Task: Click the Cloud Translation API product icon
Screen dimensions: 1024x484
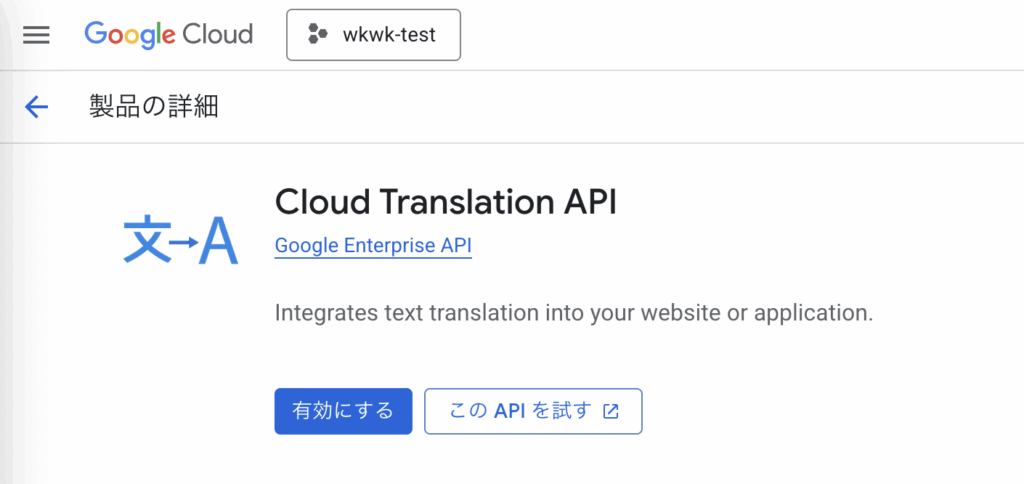Action: (181, 240)
